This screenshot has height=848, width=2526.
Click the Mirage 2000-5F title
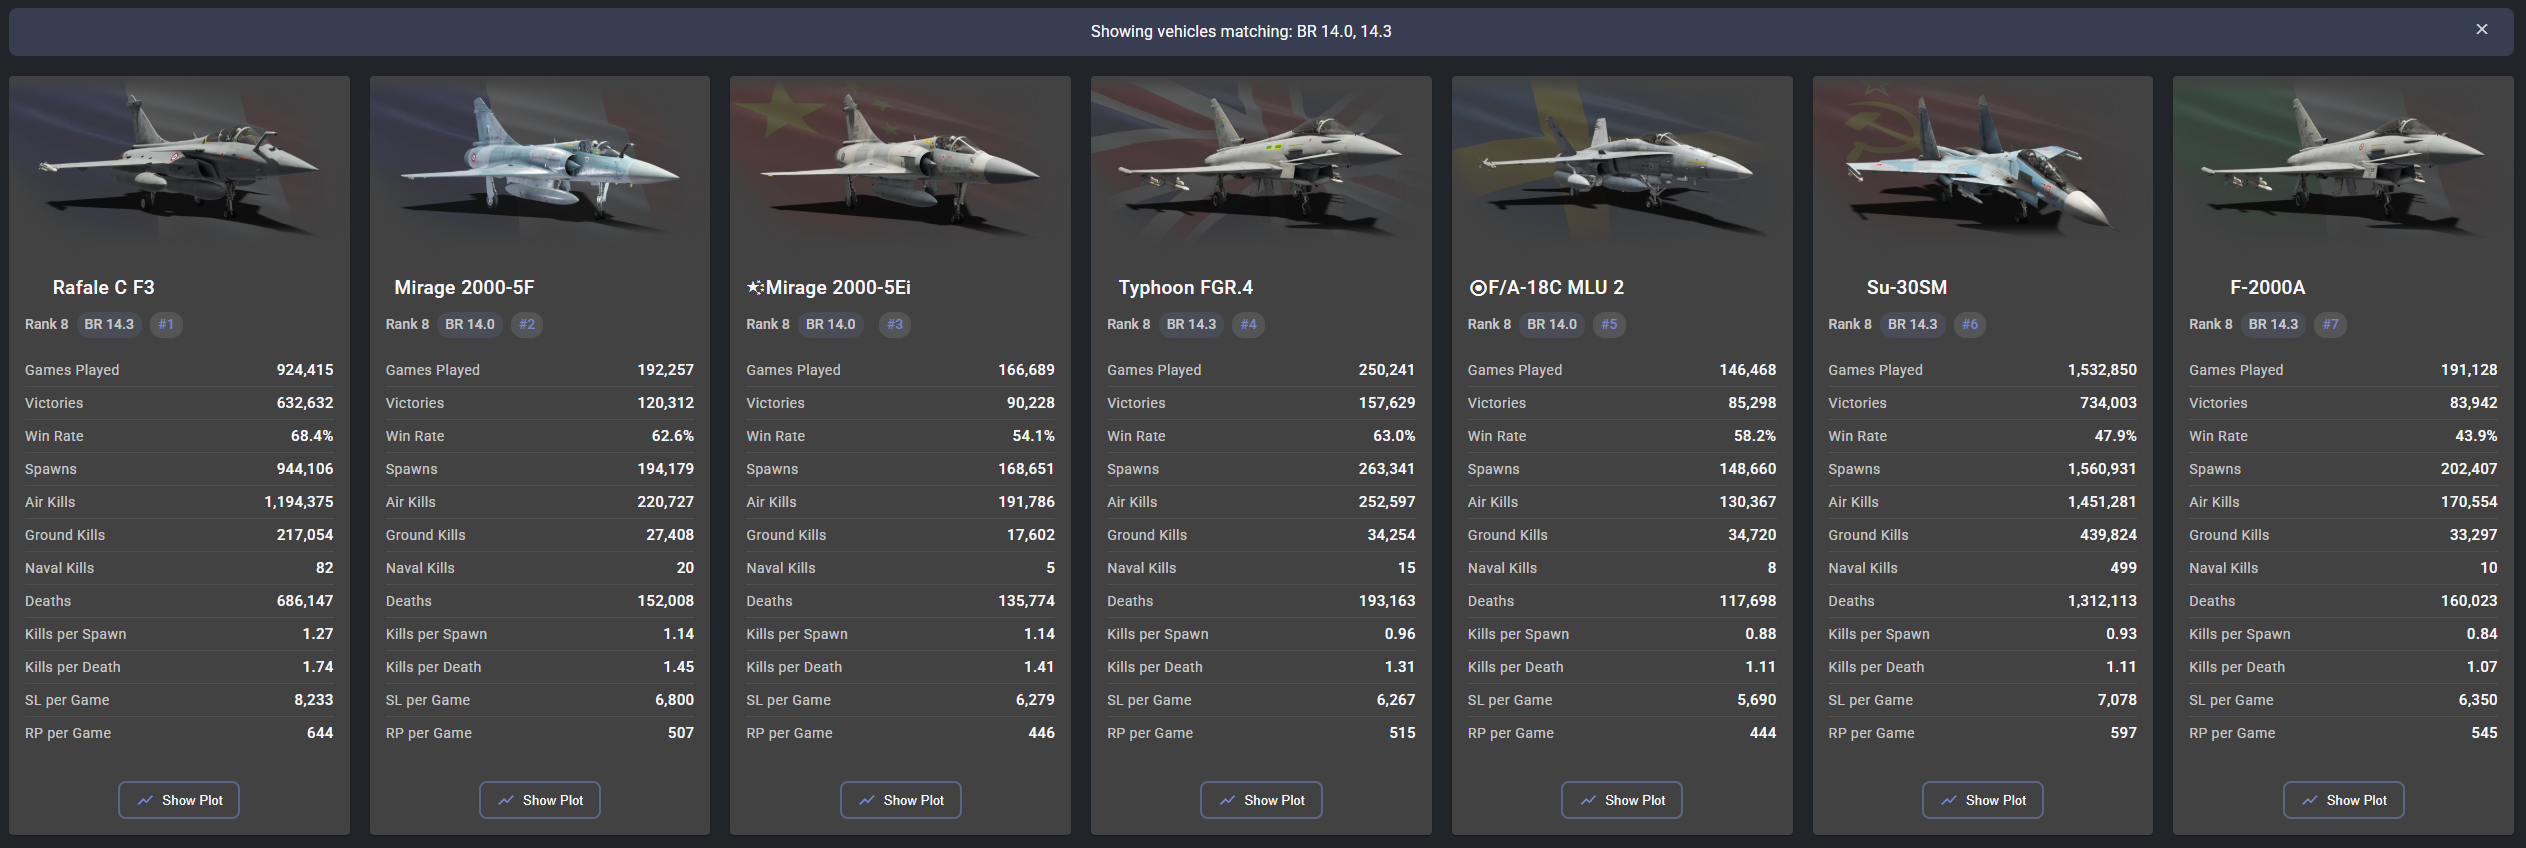pos(464,287)
